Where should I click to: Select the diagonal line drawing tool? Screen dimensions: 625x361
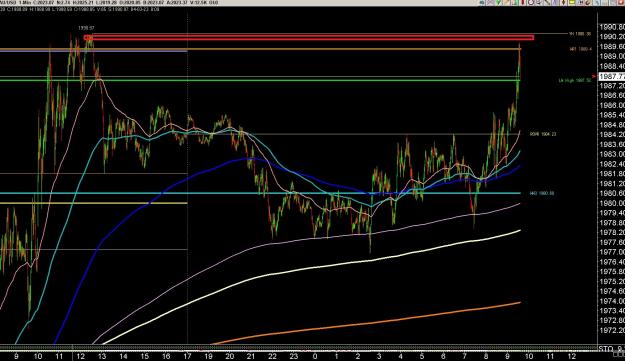tap(547, 2)
